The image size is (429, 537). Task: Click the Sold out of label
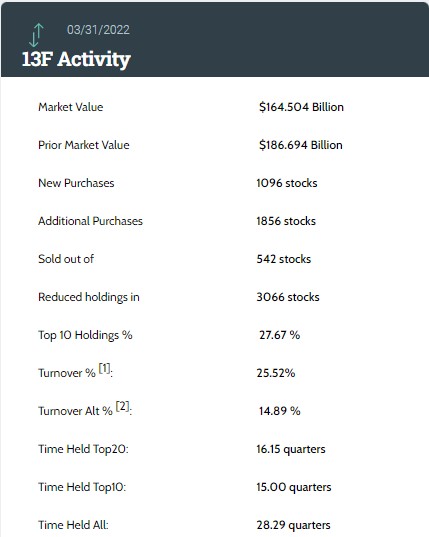point(66,259)
